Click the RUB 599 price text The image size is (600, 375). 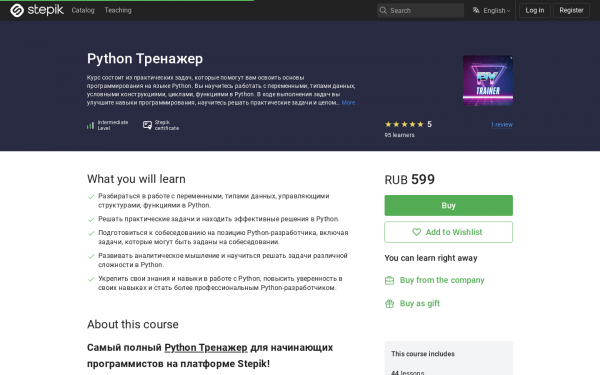[409, 179]
